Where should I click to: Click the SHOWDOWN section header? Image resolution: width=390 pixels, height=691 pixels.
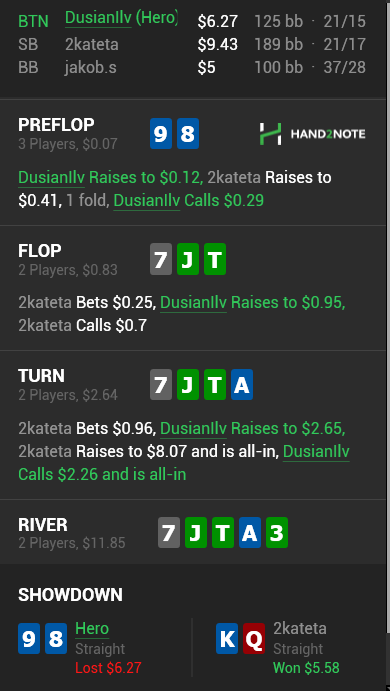(71, 595)
